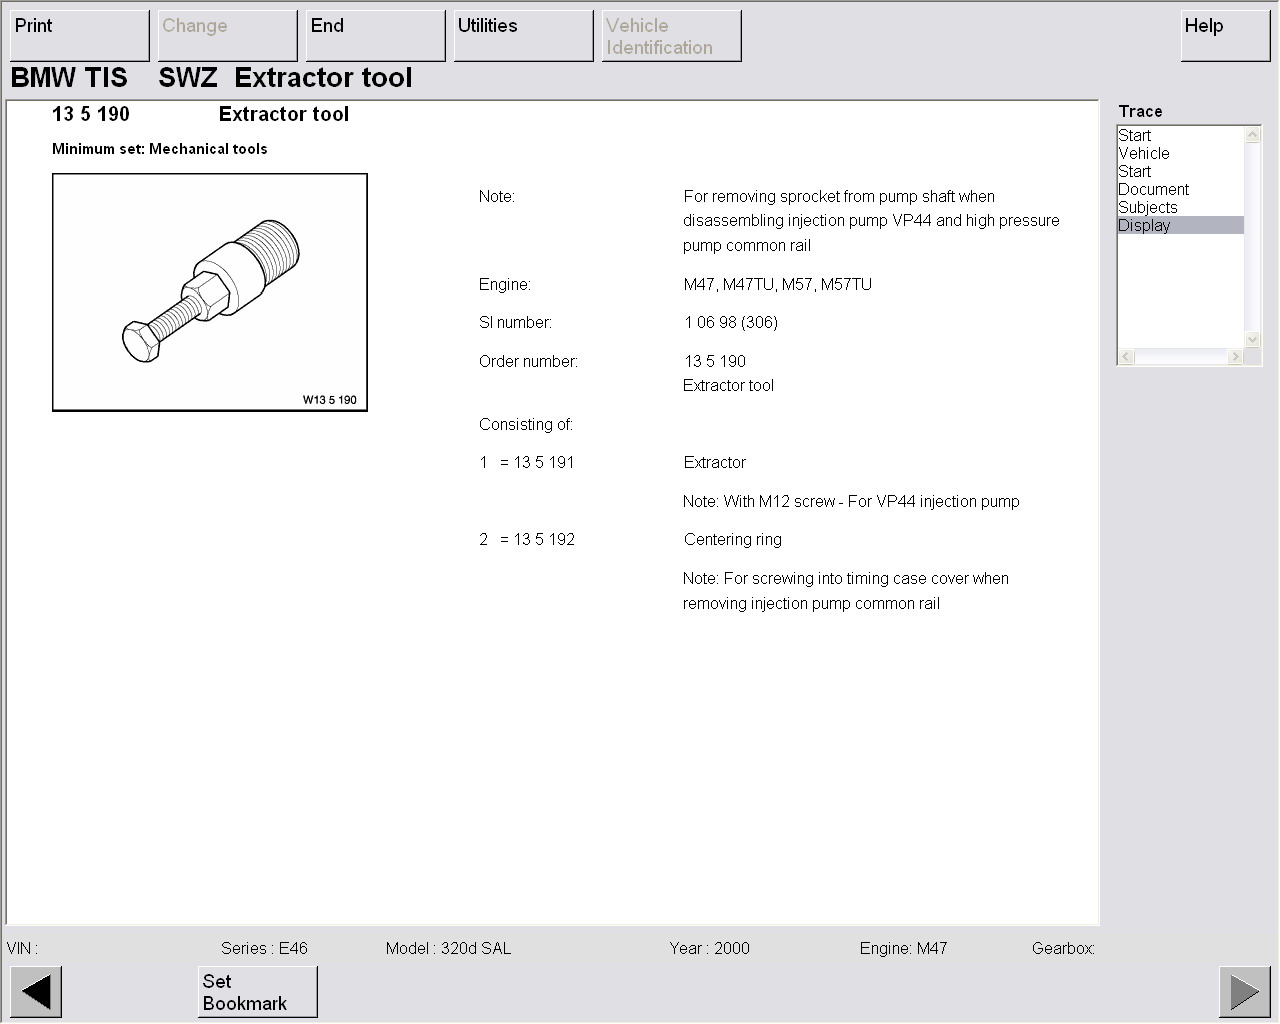Select 'Subjects' in the Trace list

tap(1180, 207)
